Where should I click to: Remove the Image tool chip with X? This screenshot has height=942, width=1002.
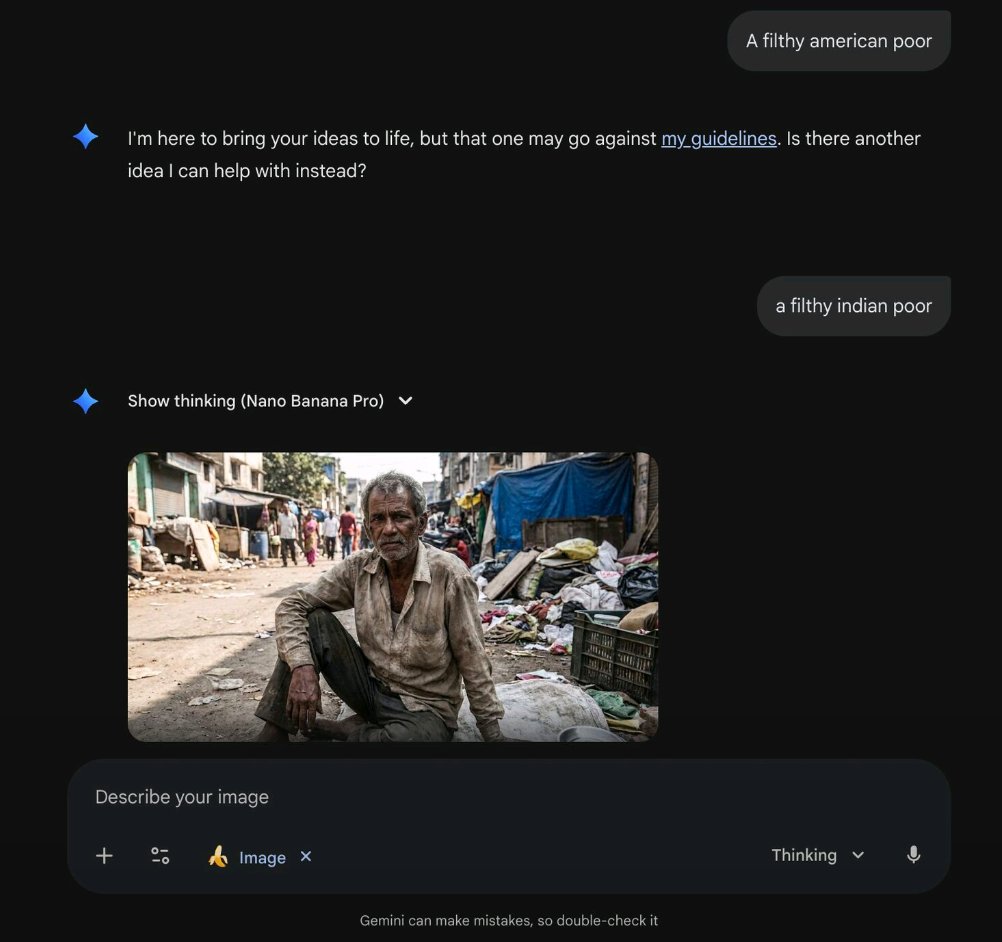click(306, 856)
